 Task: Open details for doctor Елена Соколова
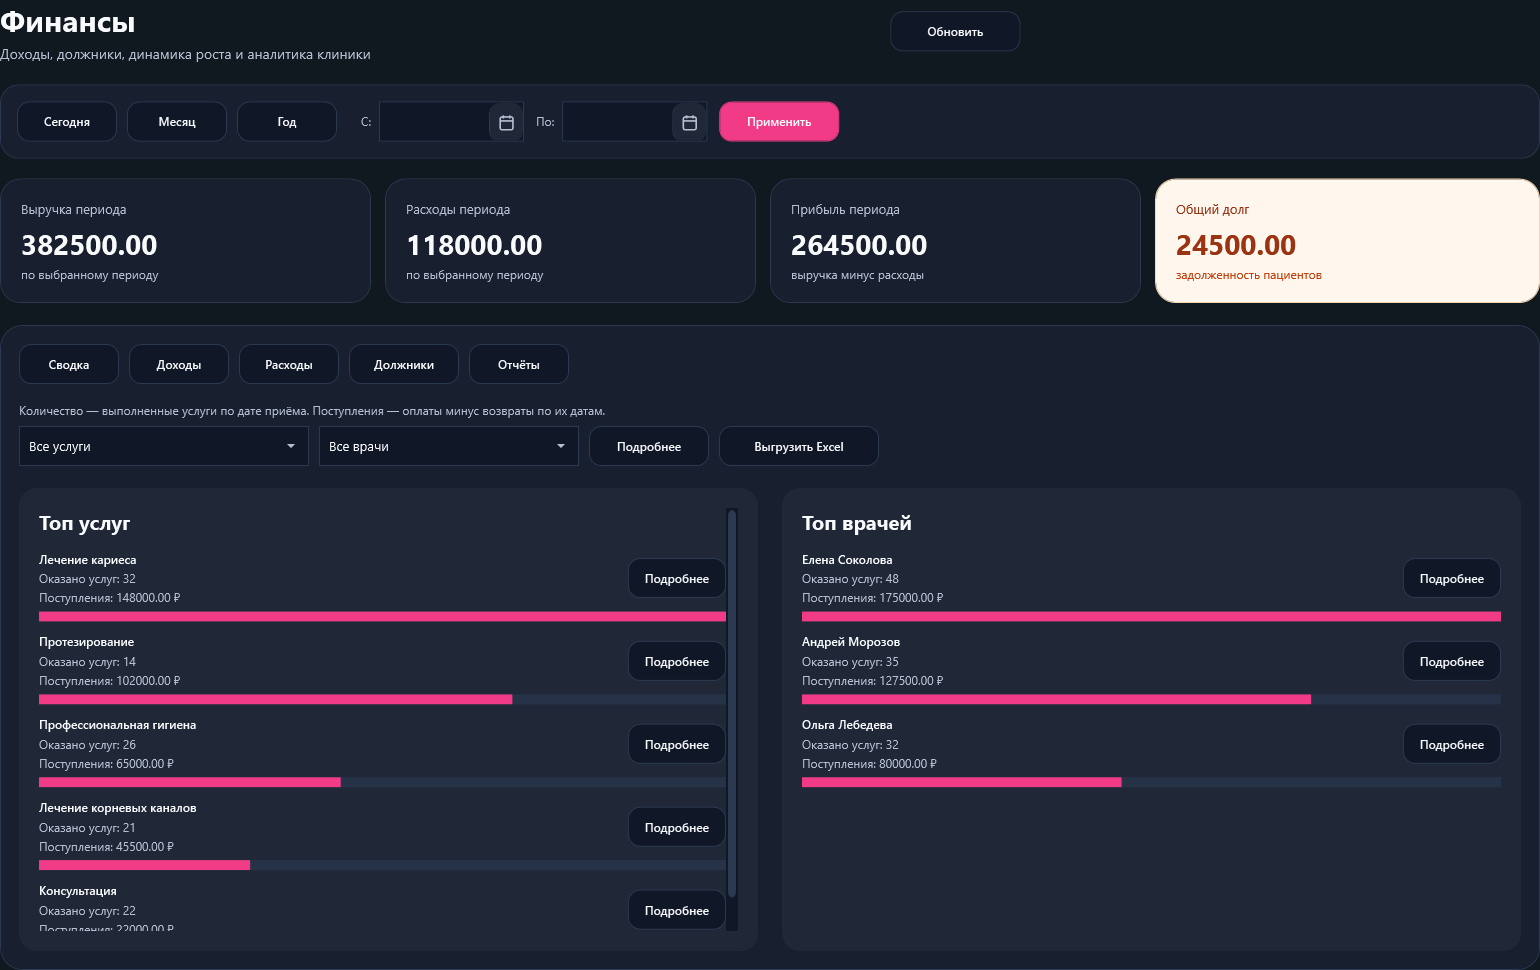point(1452,579)
